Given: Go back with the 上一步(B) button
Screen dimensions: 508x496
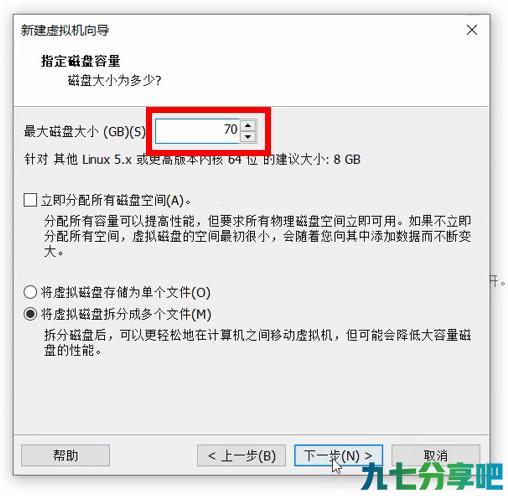Looking at the screenshot, I should pyautogui.click(x=241, y=455).
